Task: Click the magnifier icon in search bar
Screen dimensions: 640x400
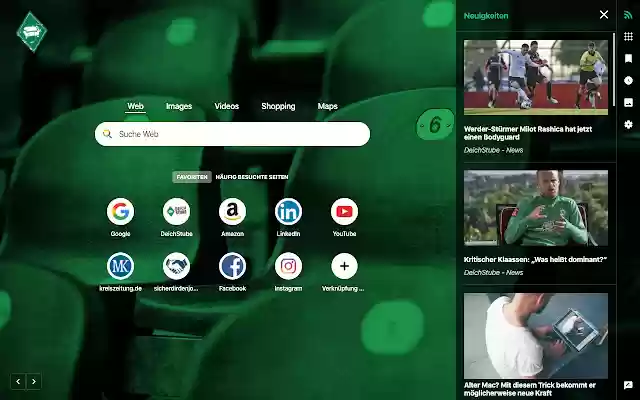Action: 107,134
